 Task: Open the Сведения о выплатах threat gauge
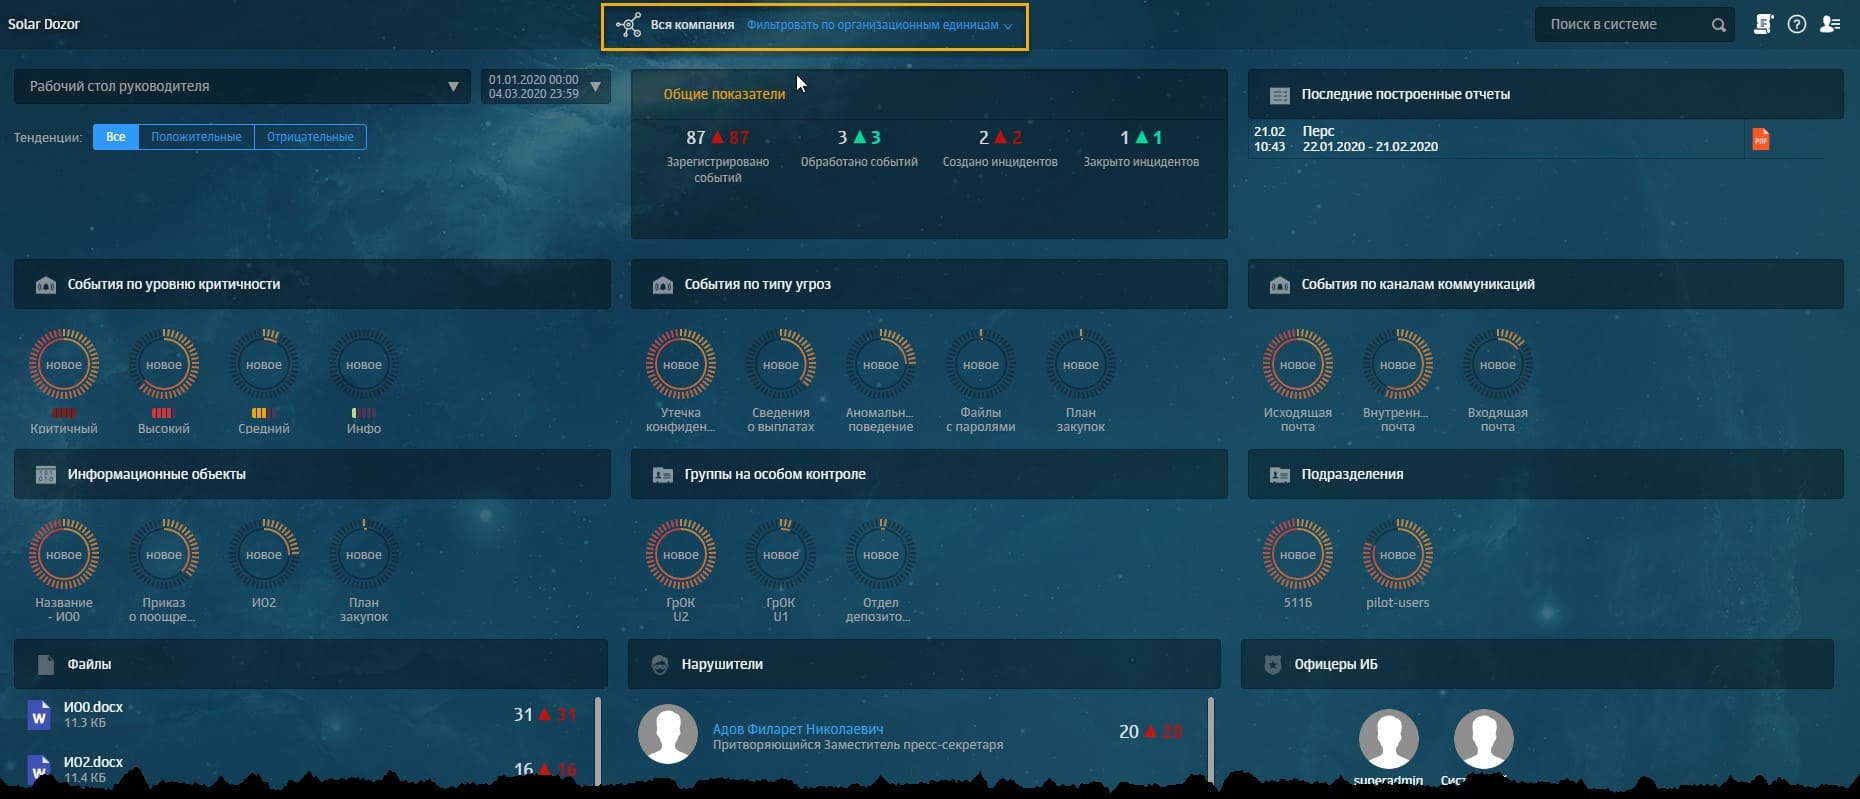tap(781, 365)
